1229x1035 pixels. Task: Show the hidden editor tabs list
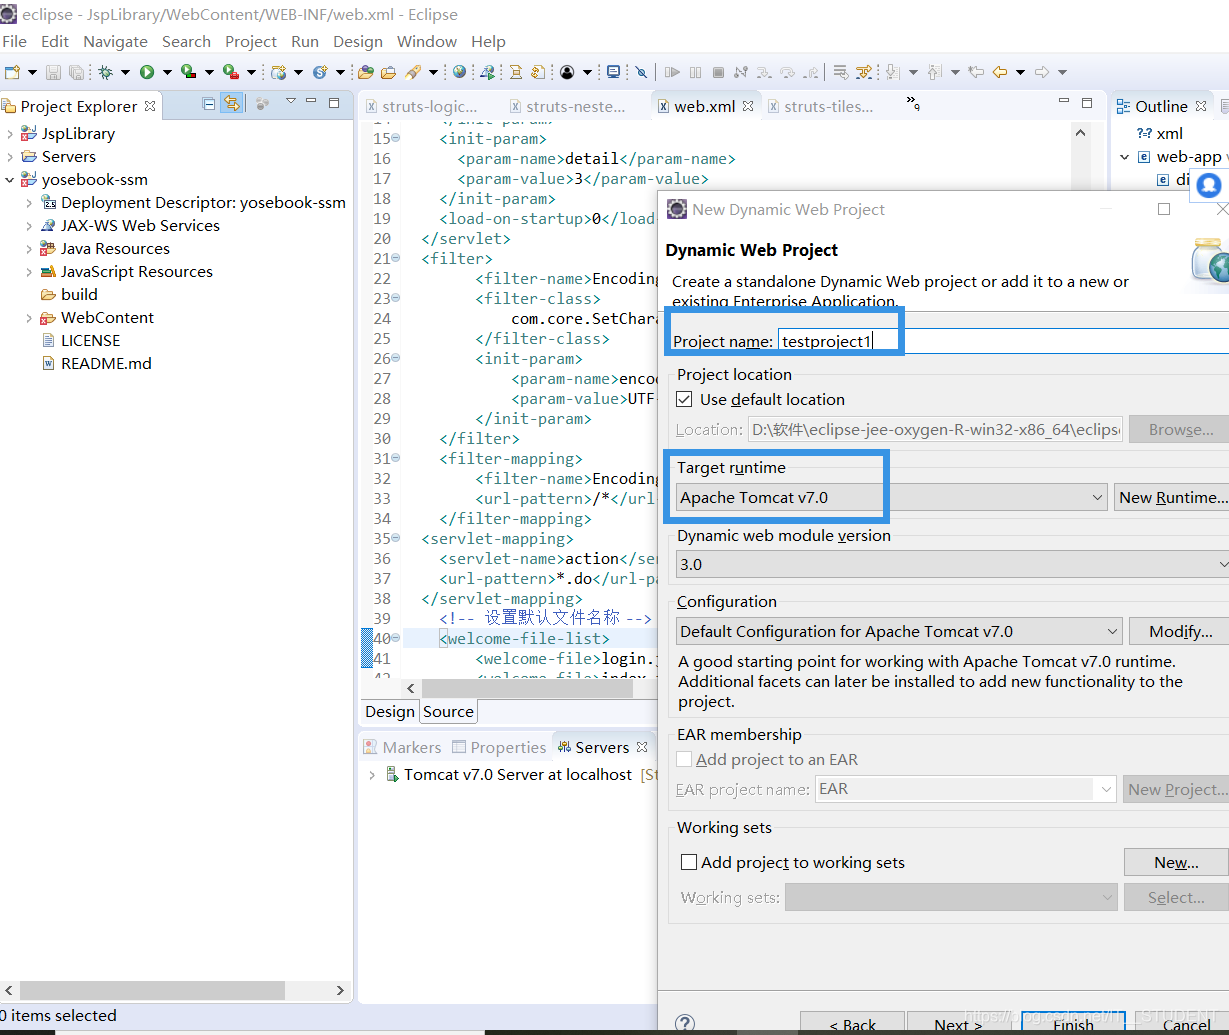(912, 102)
